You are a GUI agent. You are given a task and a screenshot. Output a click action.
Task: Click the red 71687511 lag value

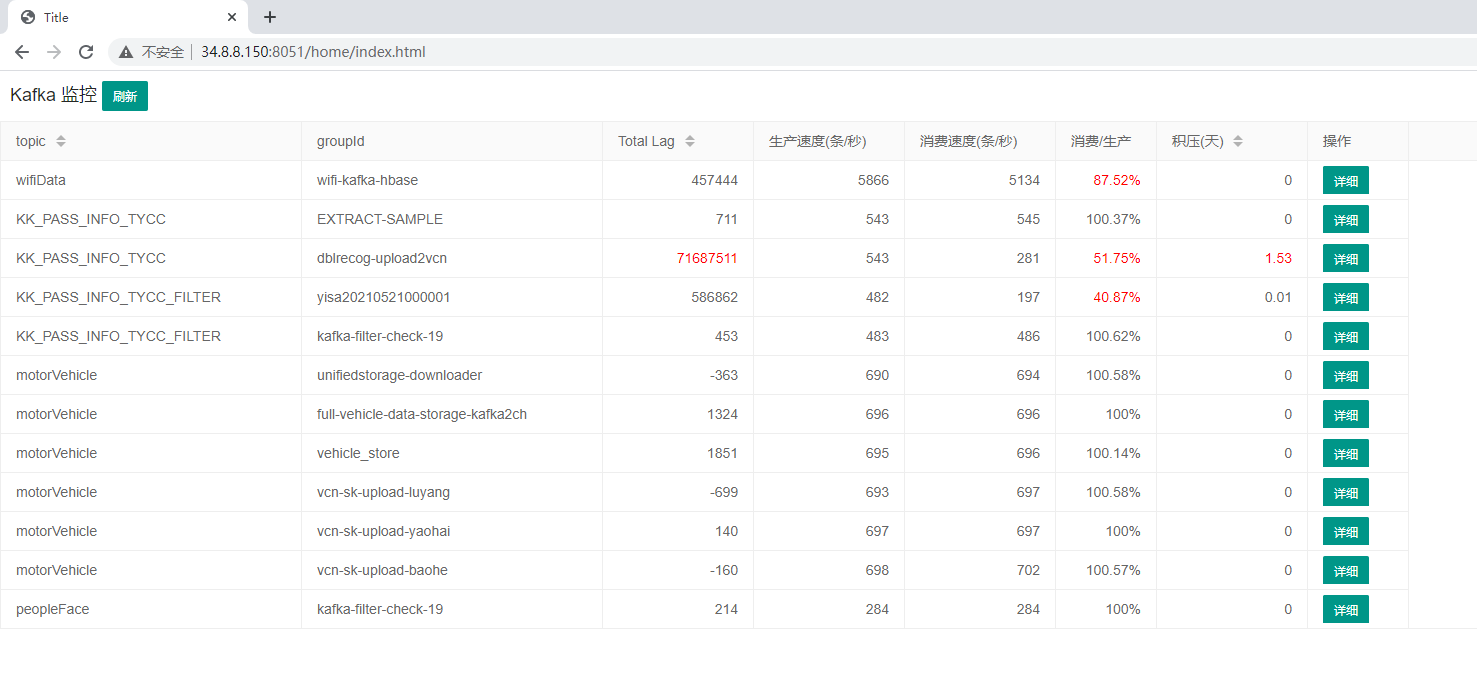pos(707,258)
